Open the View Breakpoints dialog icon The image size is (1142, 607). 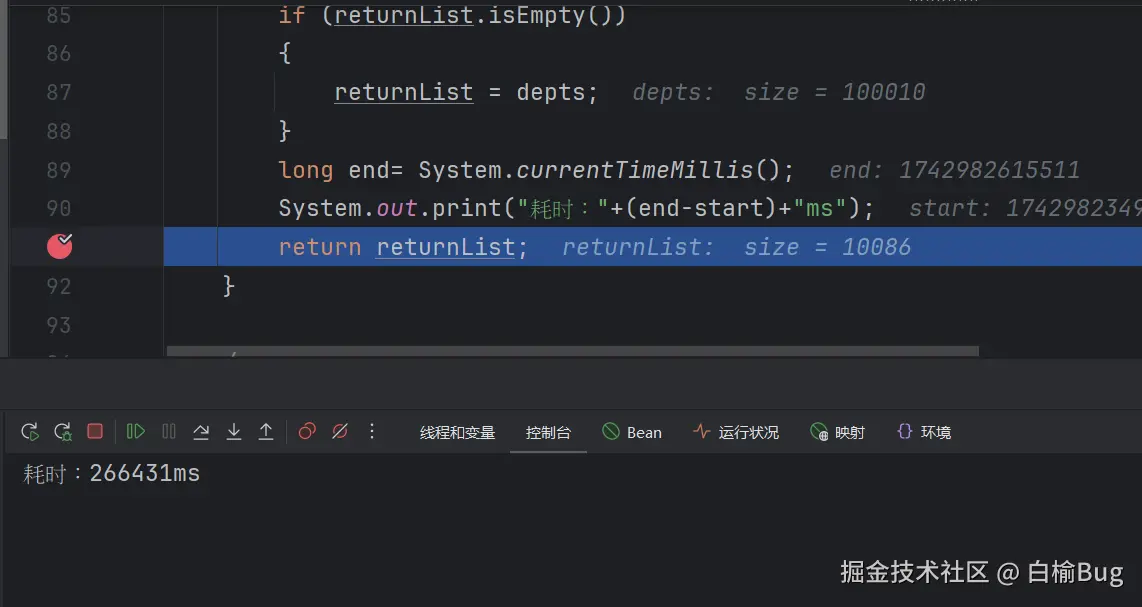point(307,431)
